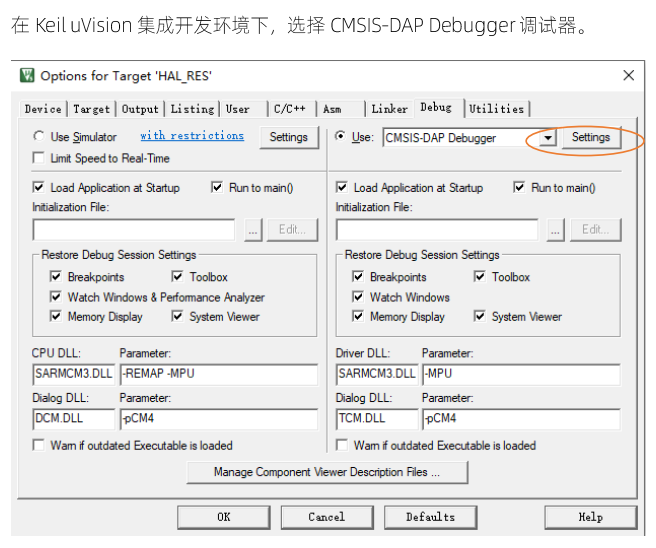Open the Listing tab
Viewport: 656px width, 548px height.
[192, 109]
